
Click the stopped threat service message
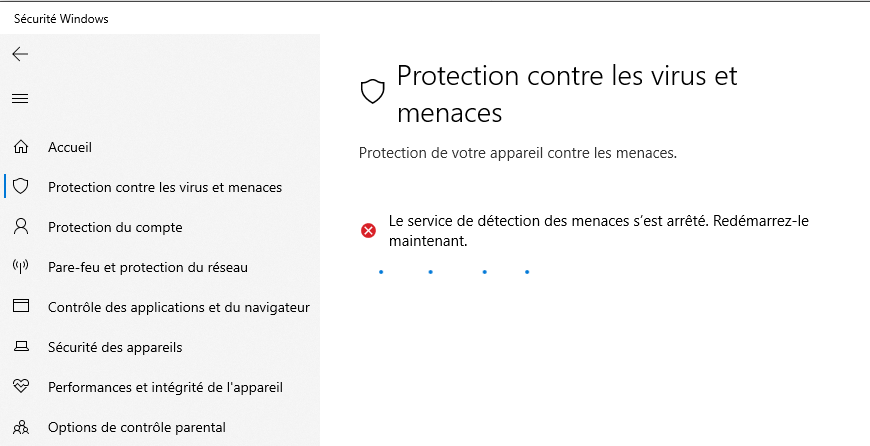[599, 231]
